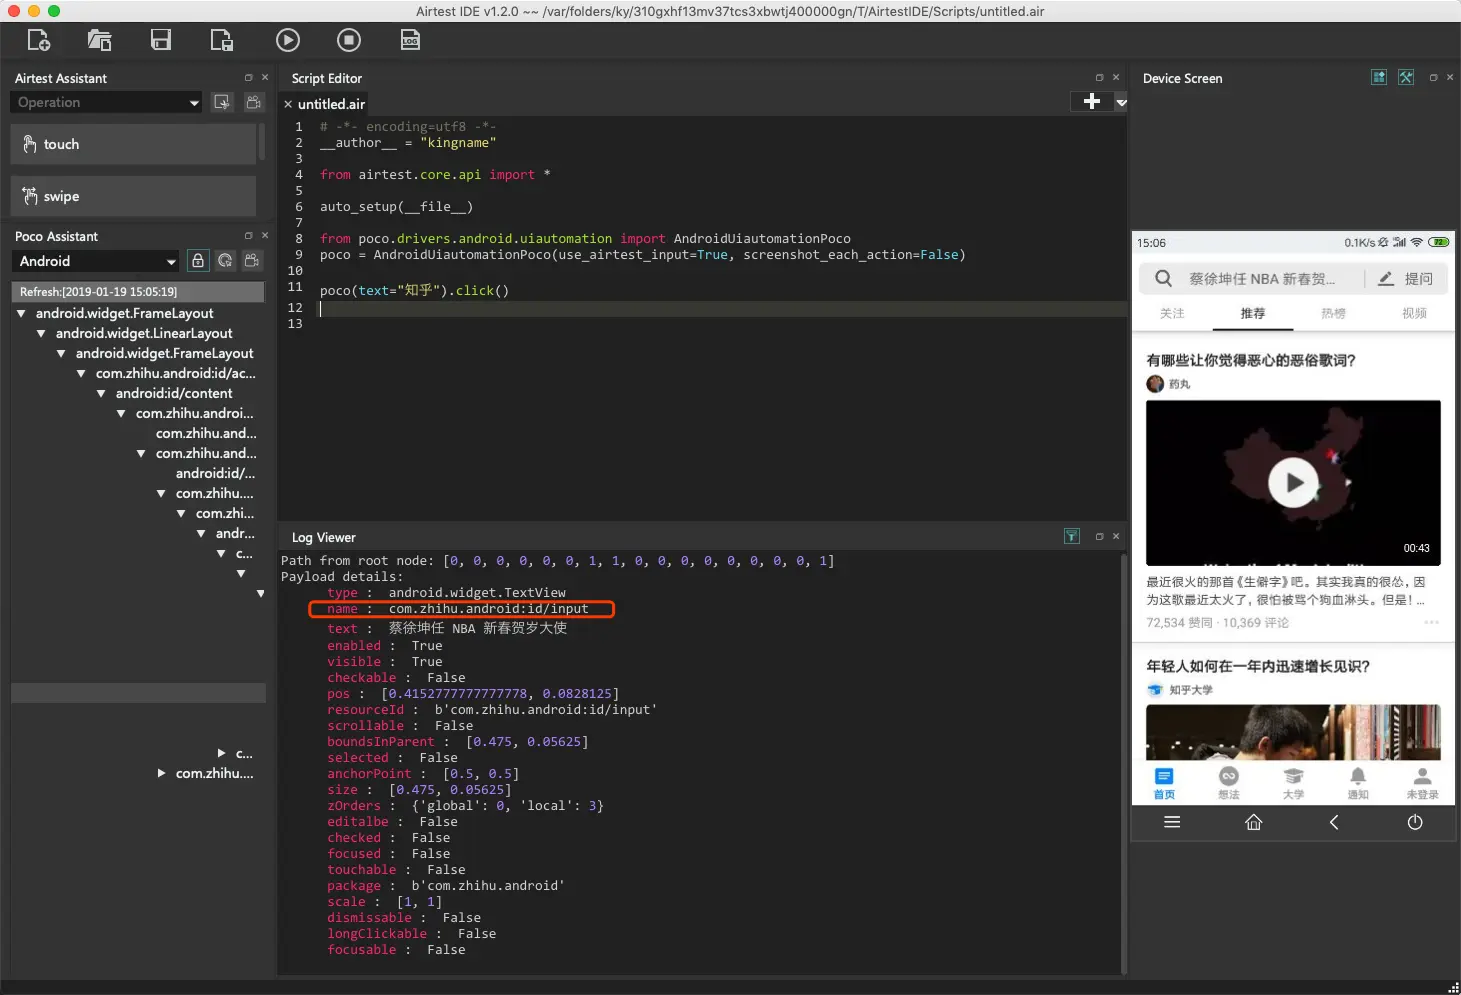The image size is (1461, 995).
Task: Click the touch operation button
Action: coord(133,144)
